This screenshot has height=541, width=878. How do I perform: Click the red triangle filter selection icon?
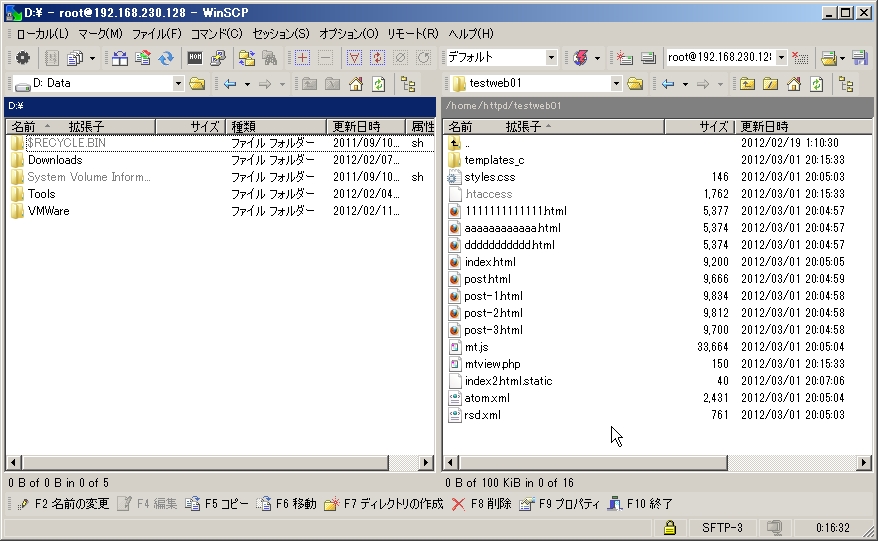354,58
